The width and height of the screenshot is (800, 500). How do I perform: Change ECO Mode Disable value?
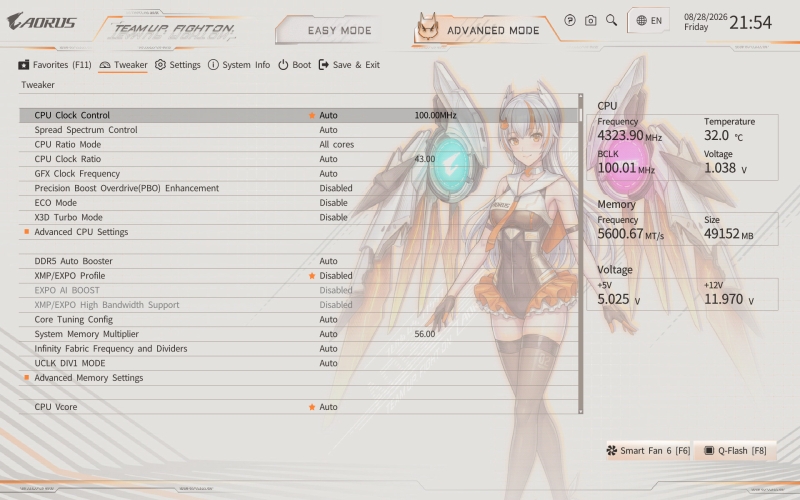334,203
